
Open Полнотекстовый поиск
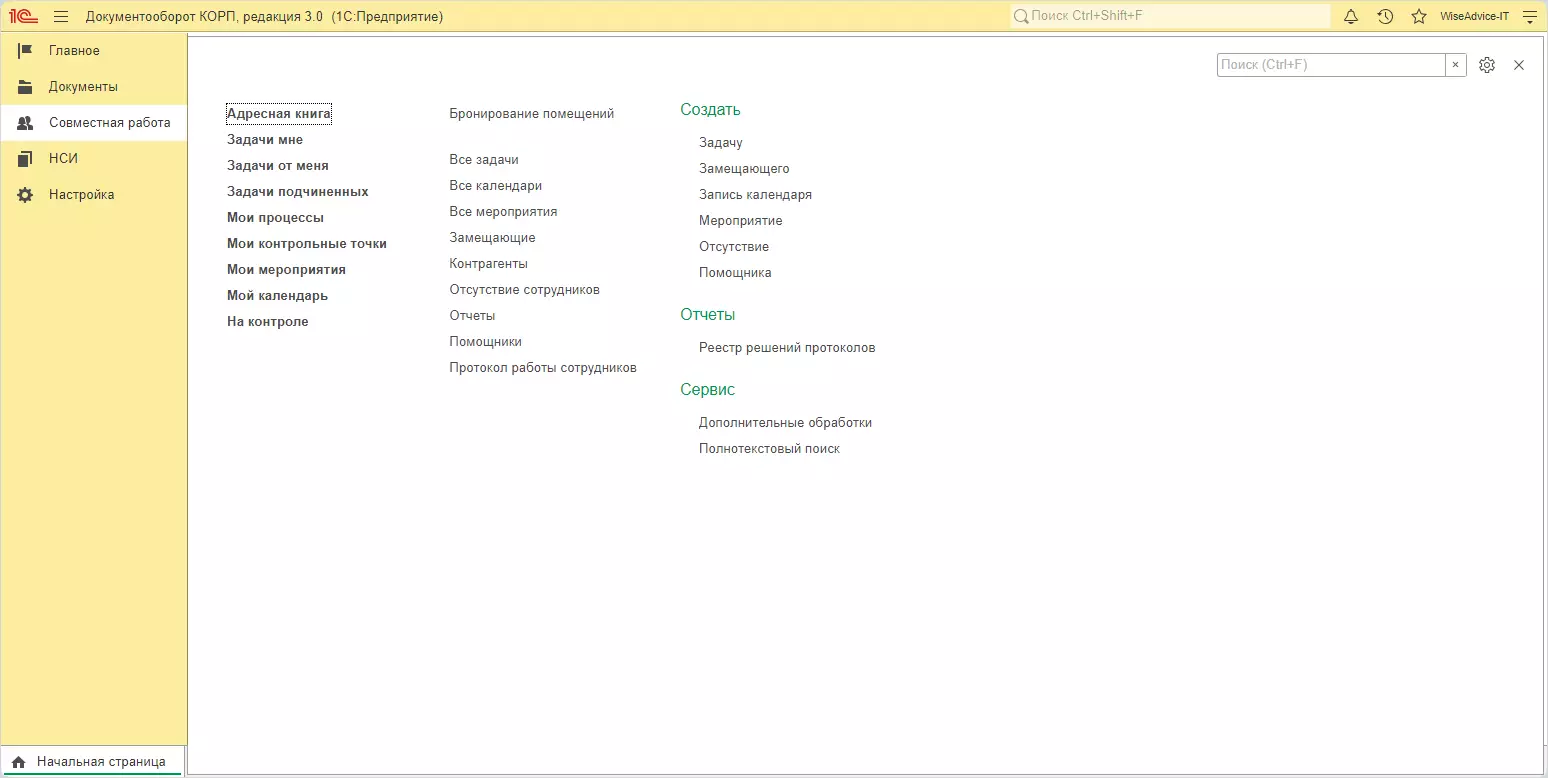(769, 449)
